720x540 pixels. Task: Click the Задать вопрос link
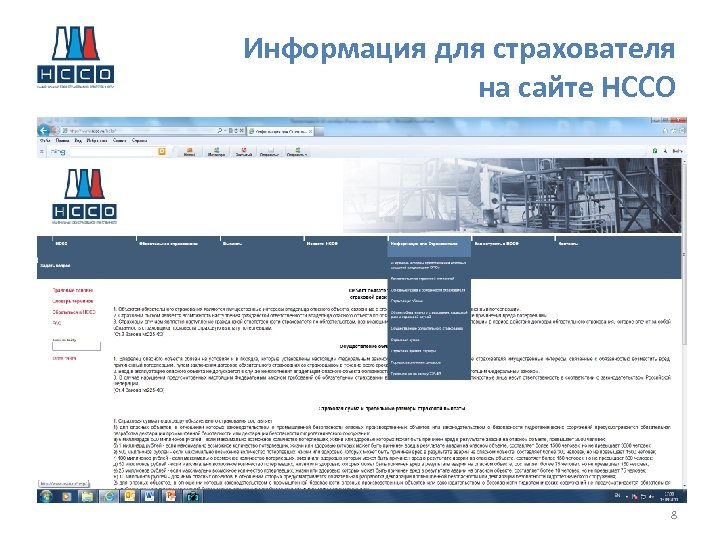point(55,265)
